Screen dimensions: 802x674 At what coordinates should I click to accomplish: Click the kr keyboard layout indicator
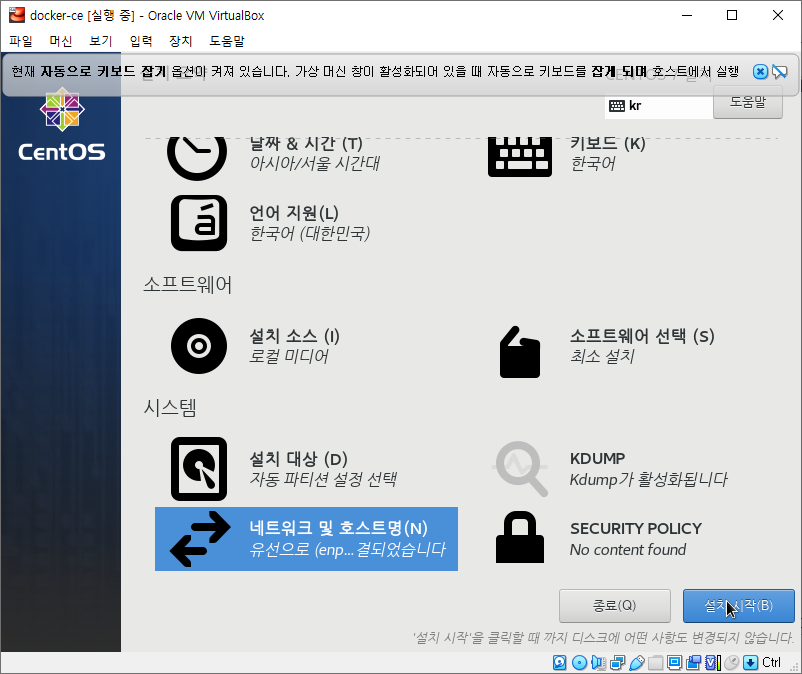click(x=658, y=106)
